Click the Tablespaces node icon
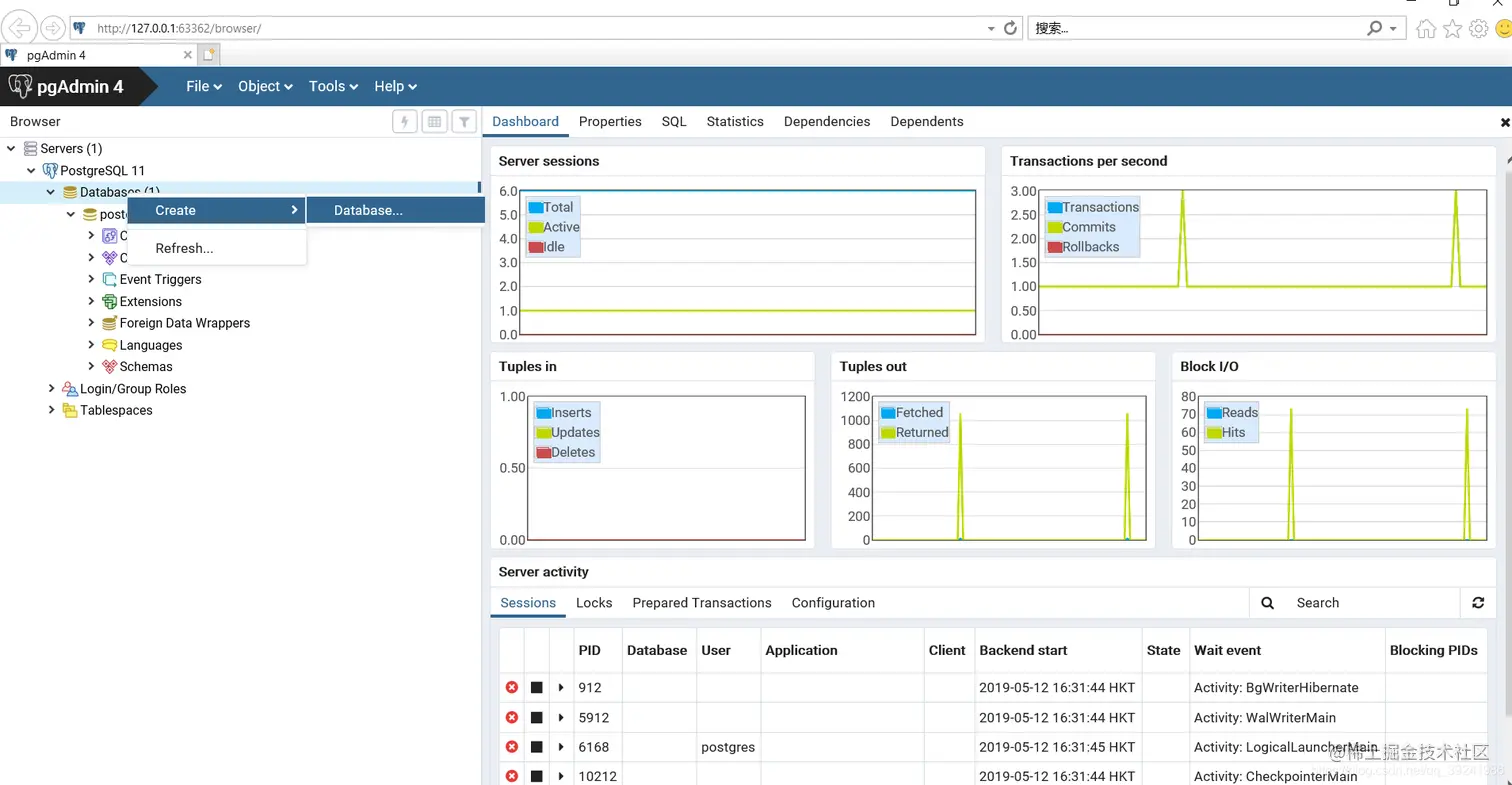 tap(70, 411)
